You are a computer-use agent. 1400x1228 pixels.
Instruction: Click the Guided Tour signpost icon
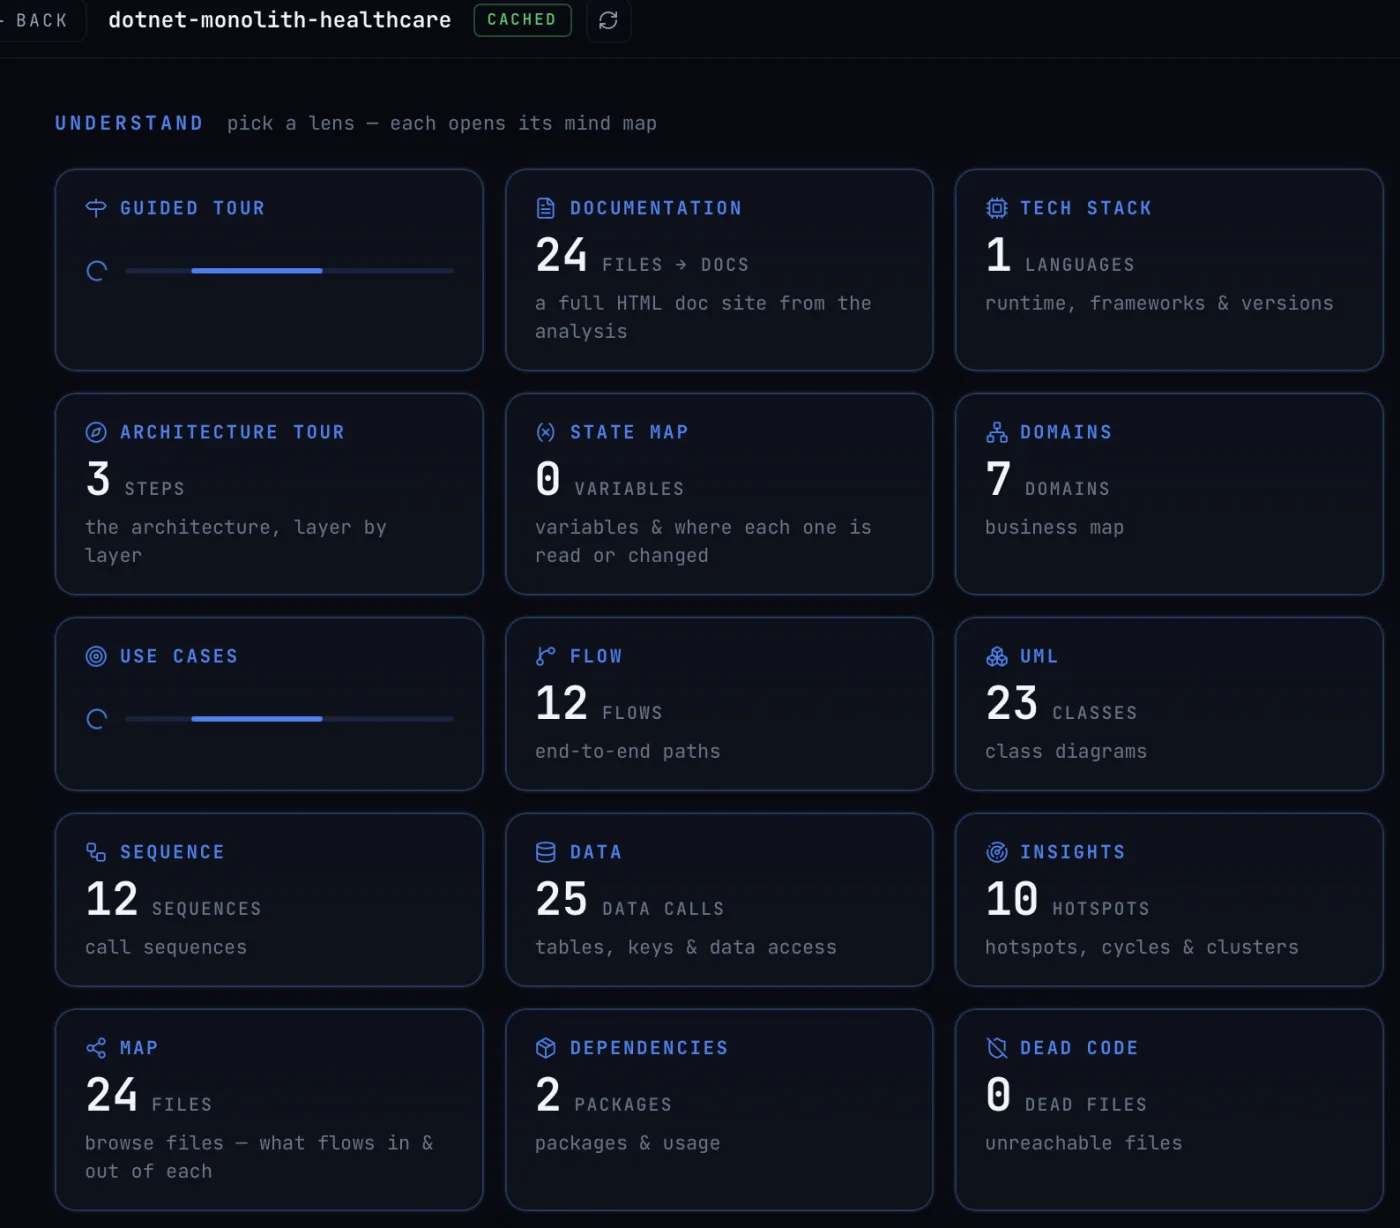[x=96, y=208]
